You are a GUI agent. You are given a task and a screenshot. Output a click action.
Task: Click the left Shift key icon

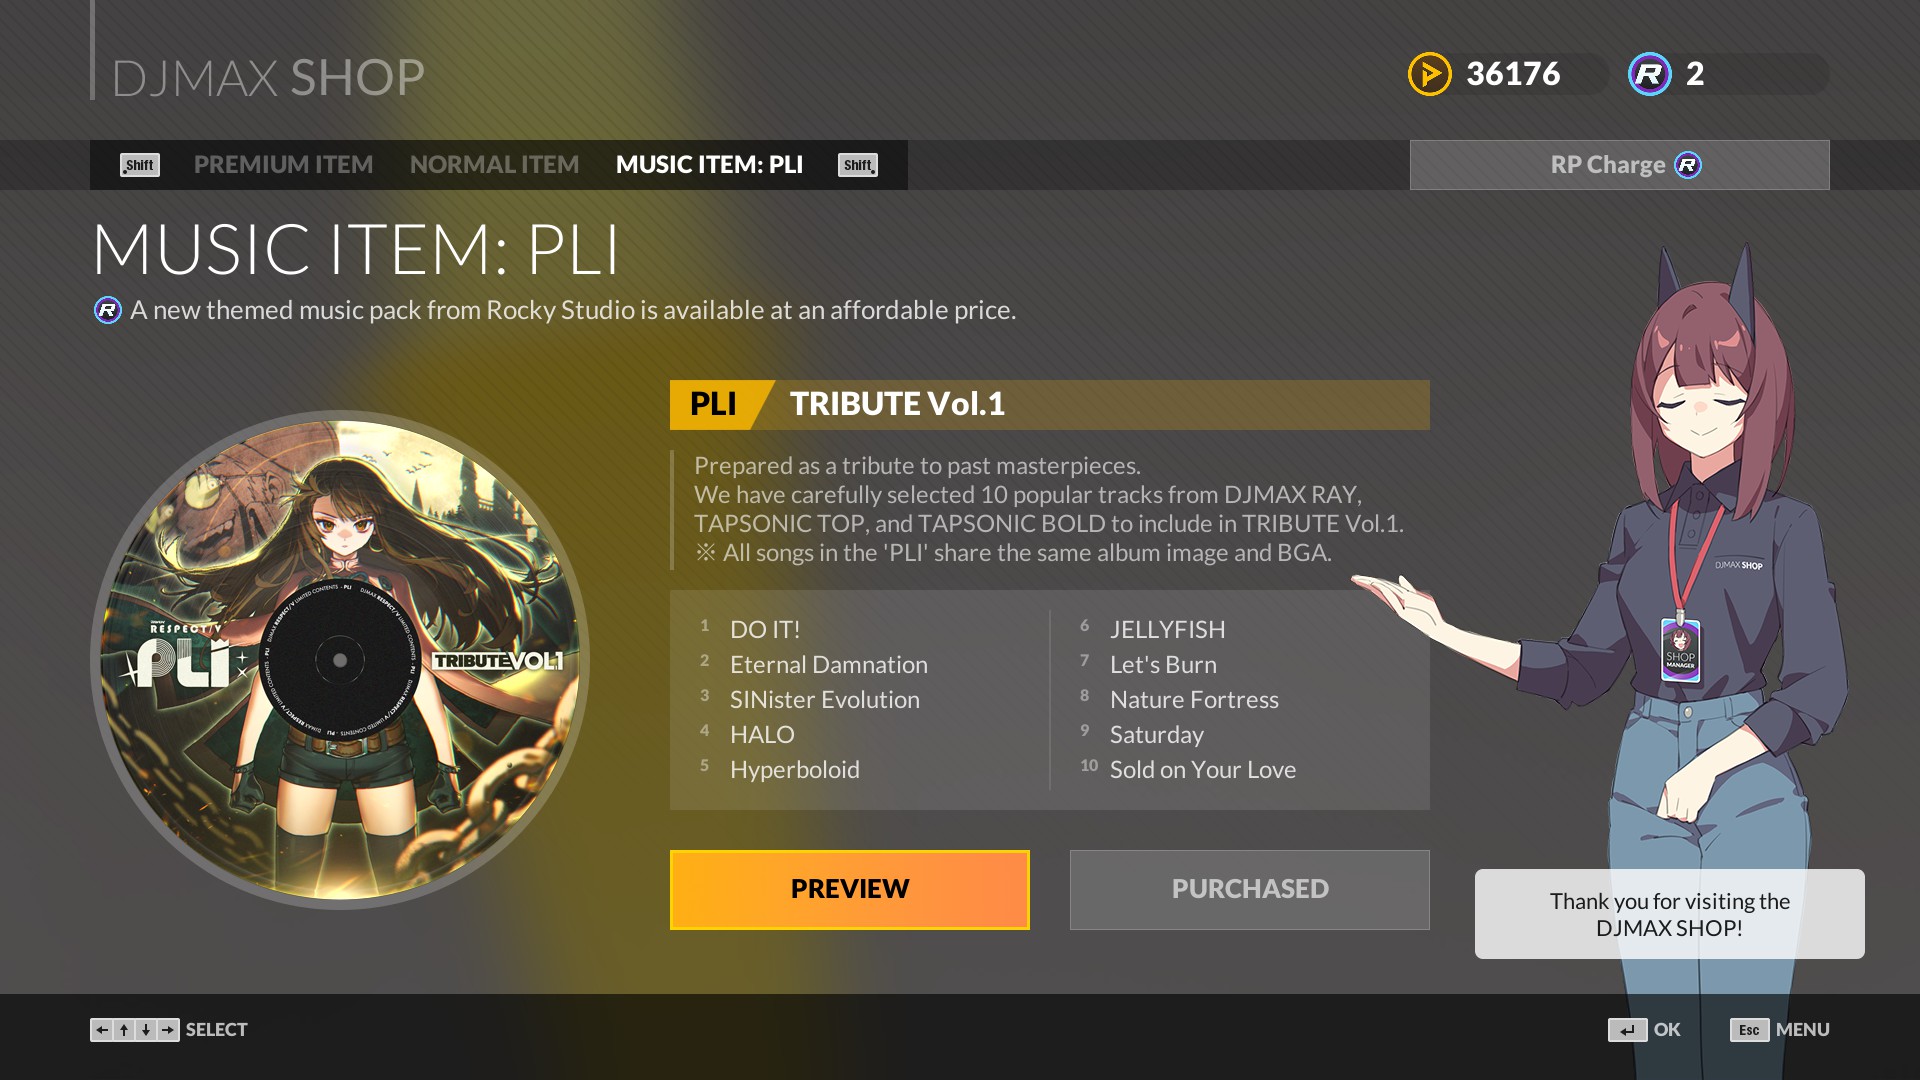140,165
